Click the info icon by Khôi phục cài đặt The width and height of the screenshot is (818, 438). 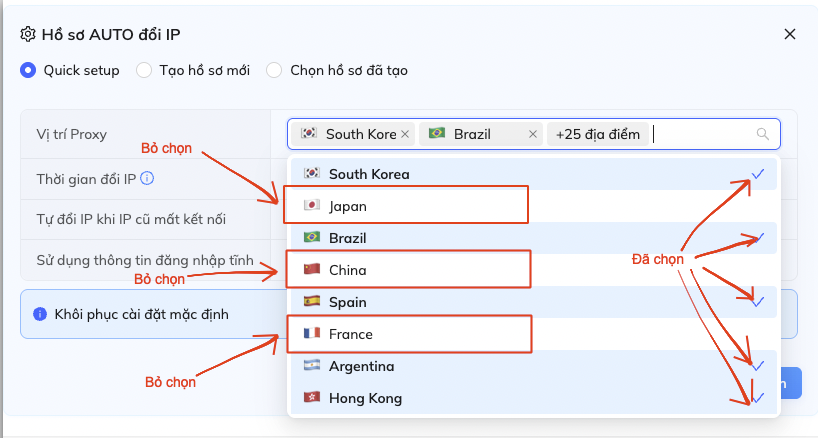point(40,314)
